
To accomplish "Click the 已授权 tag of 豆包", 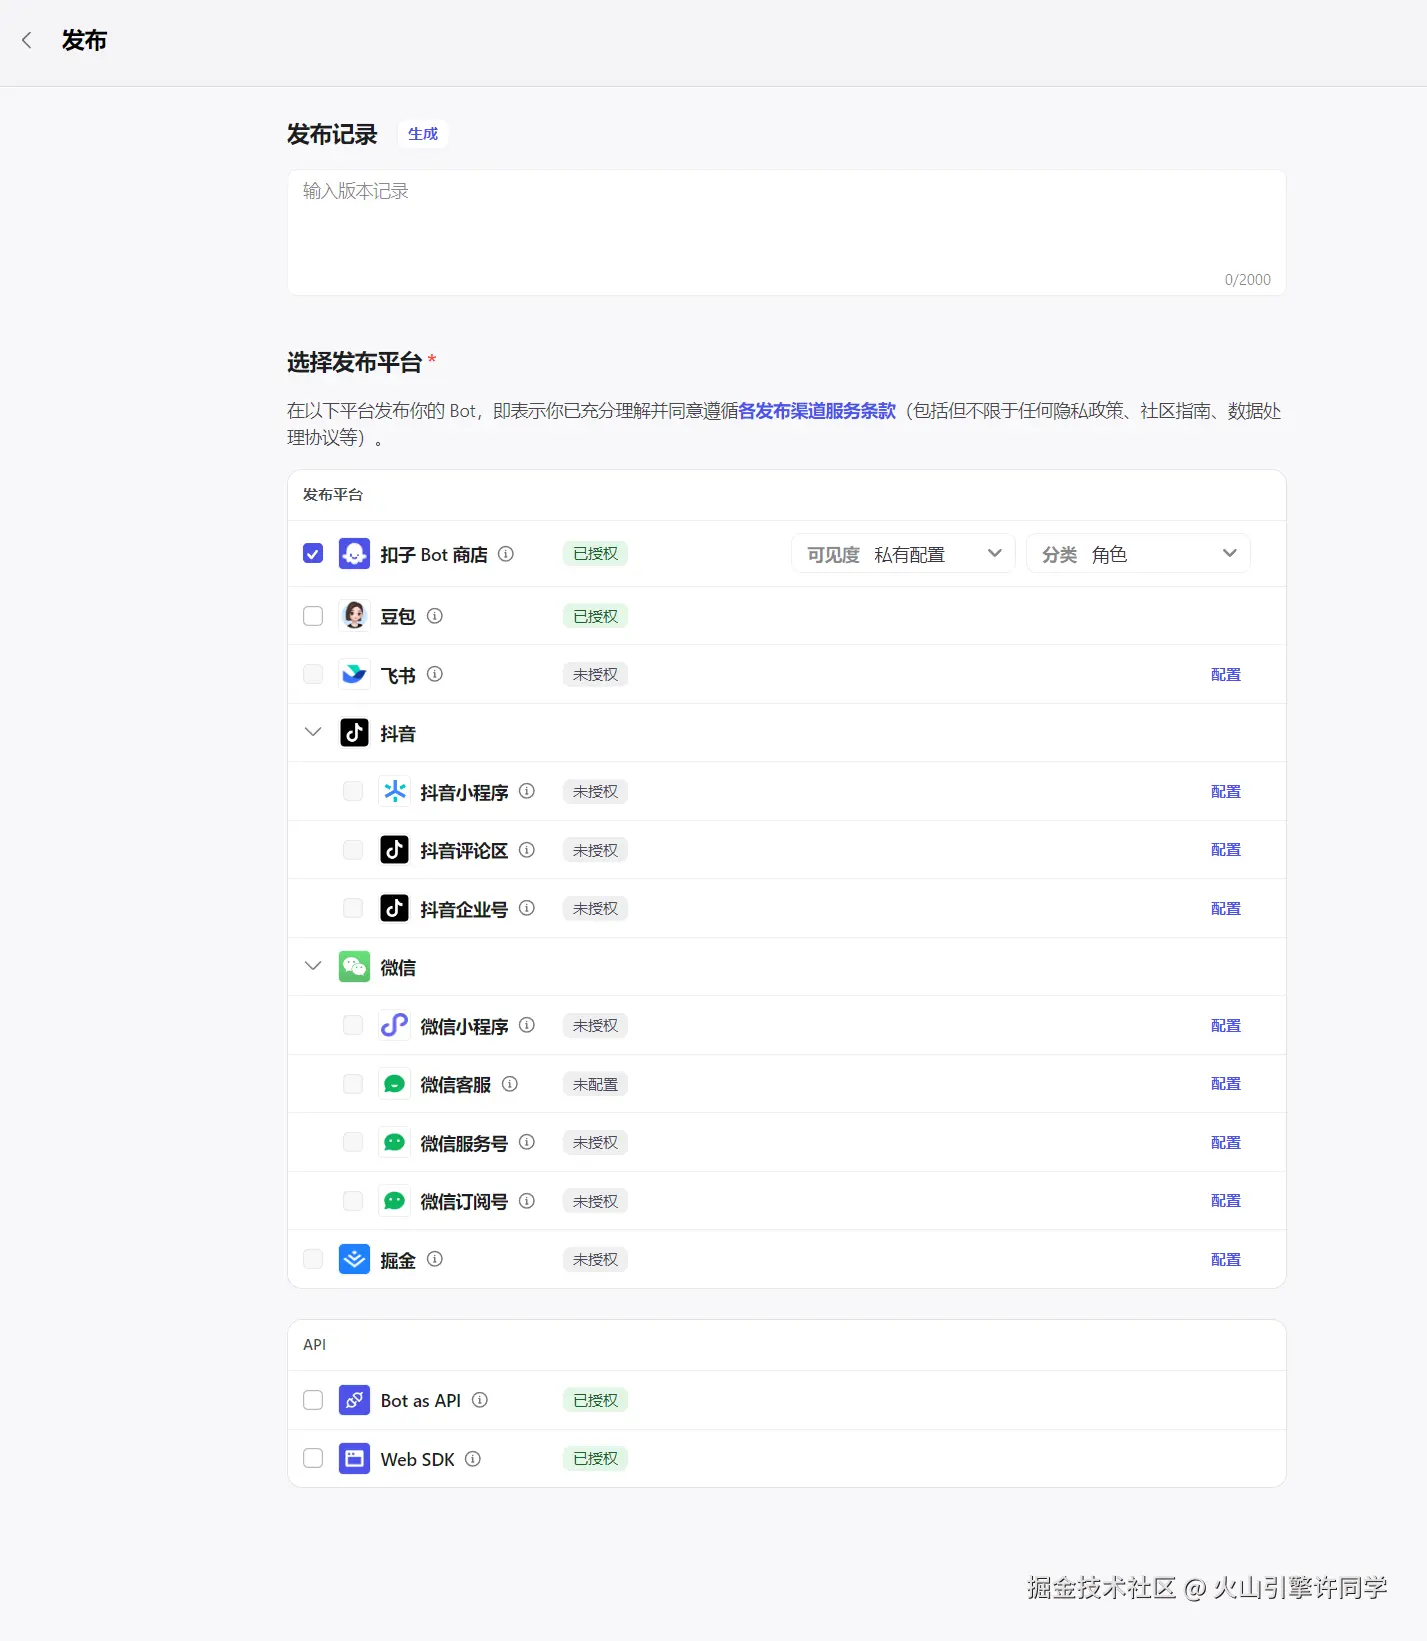I will (595, 616).
